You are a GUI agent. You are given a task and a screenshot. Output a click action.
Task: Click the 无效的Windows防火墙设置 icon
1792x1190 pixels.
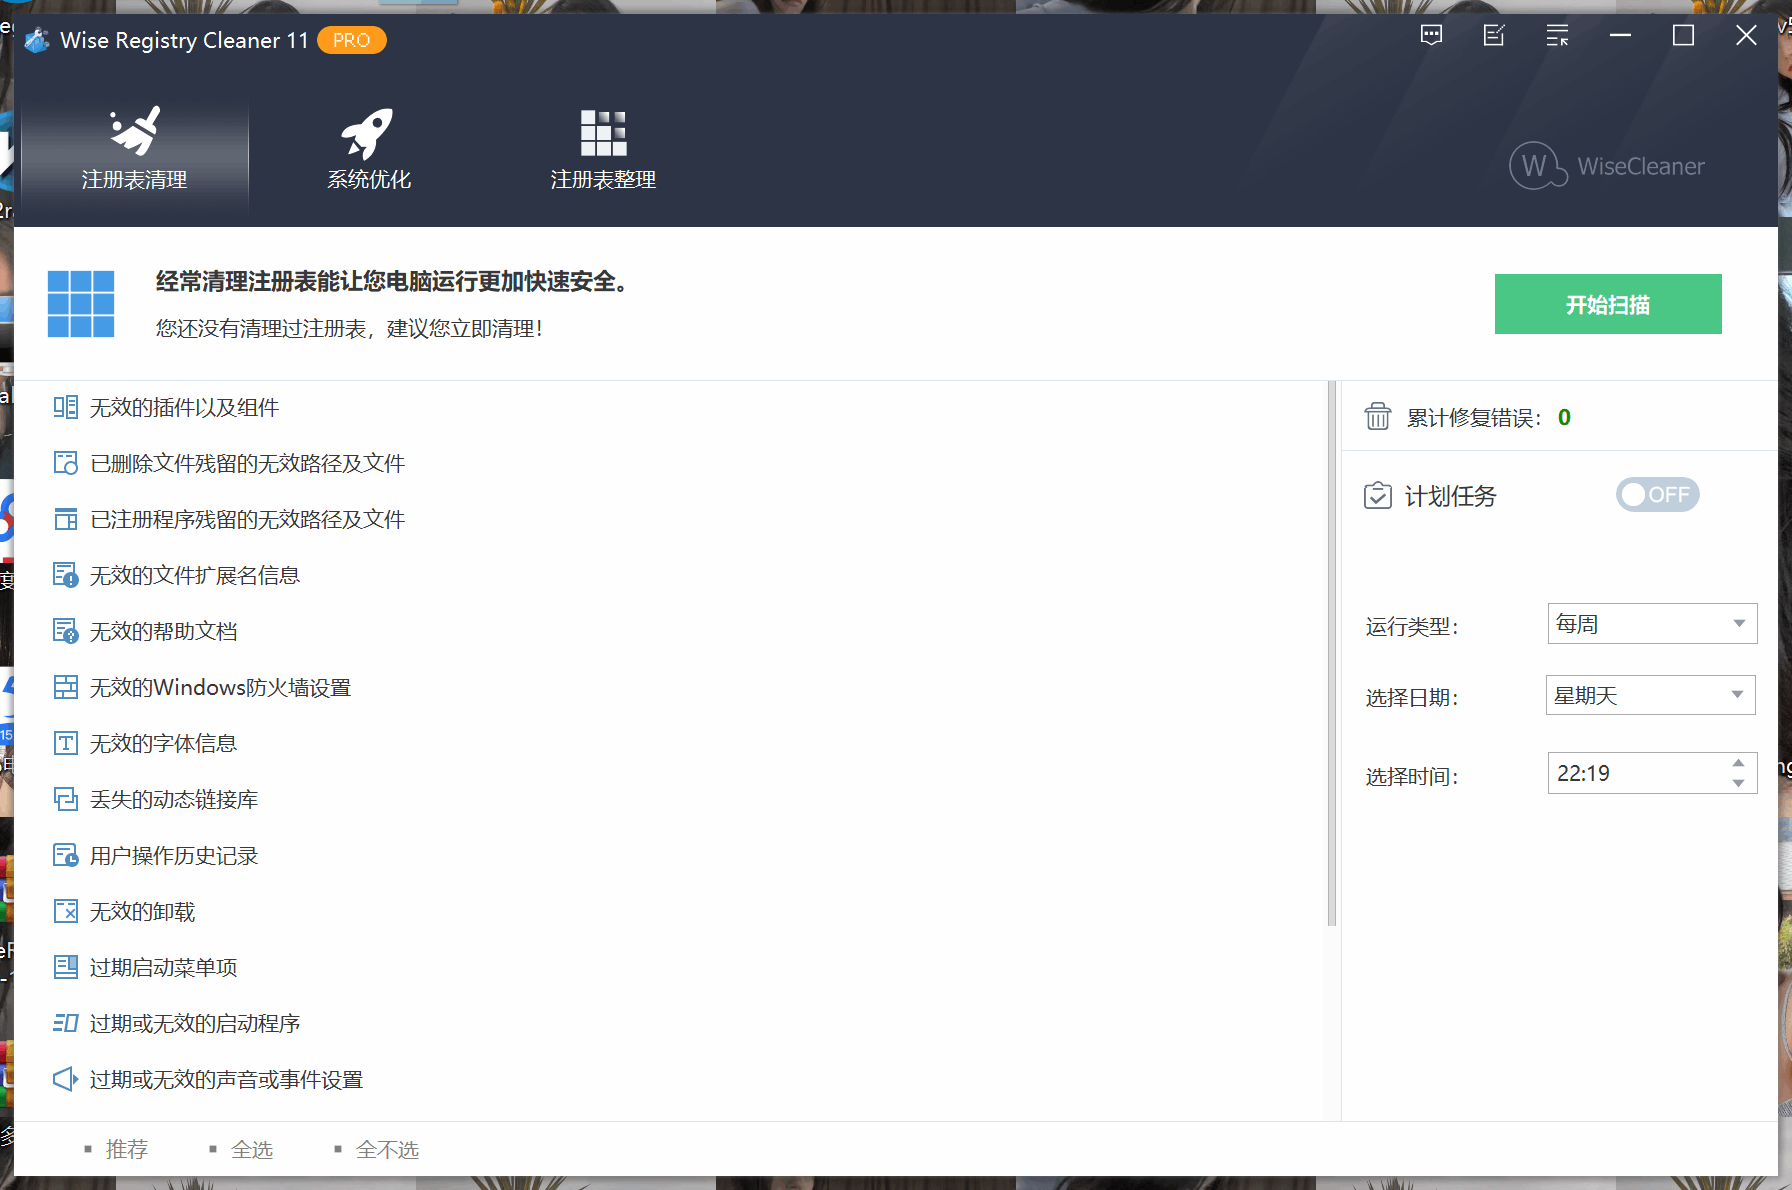coord(65,687)
